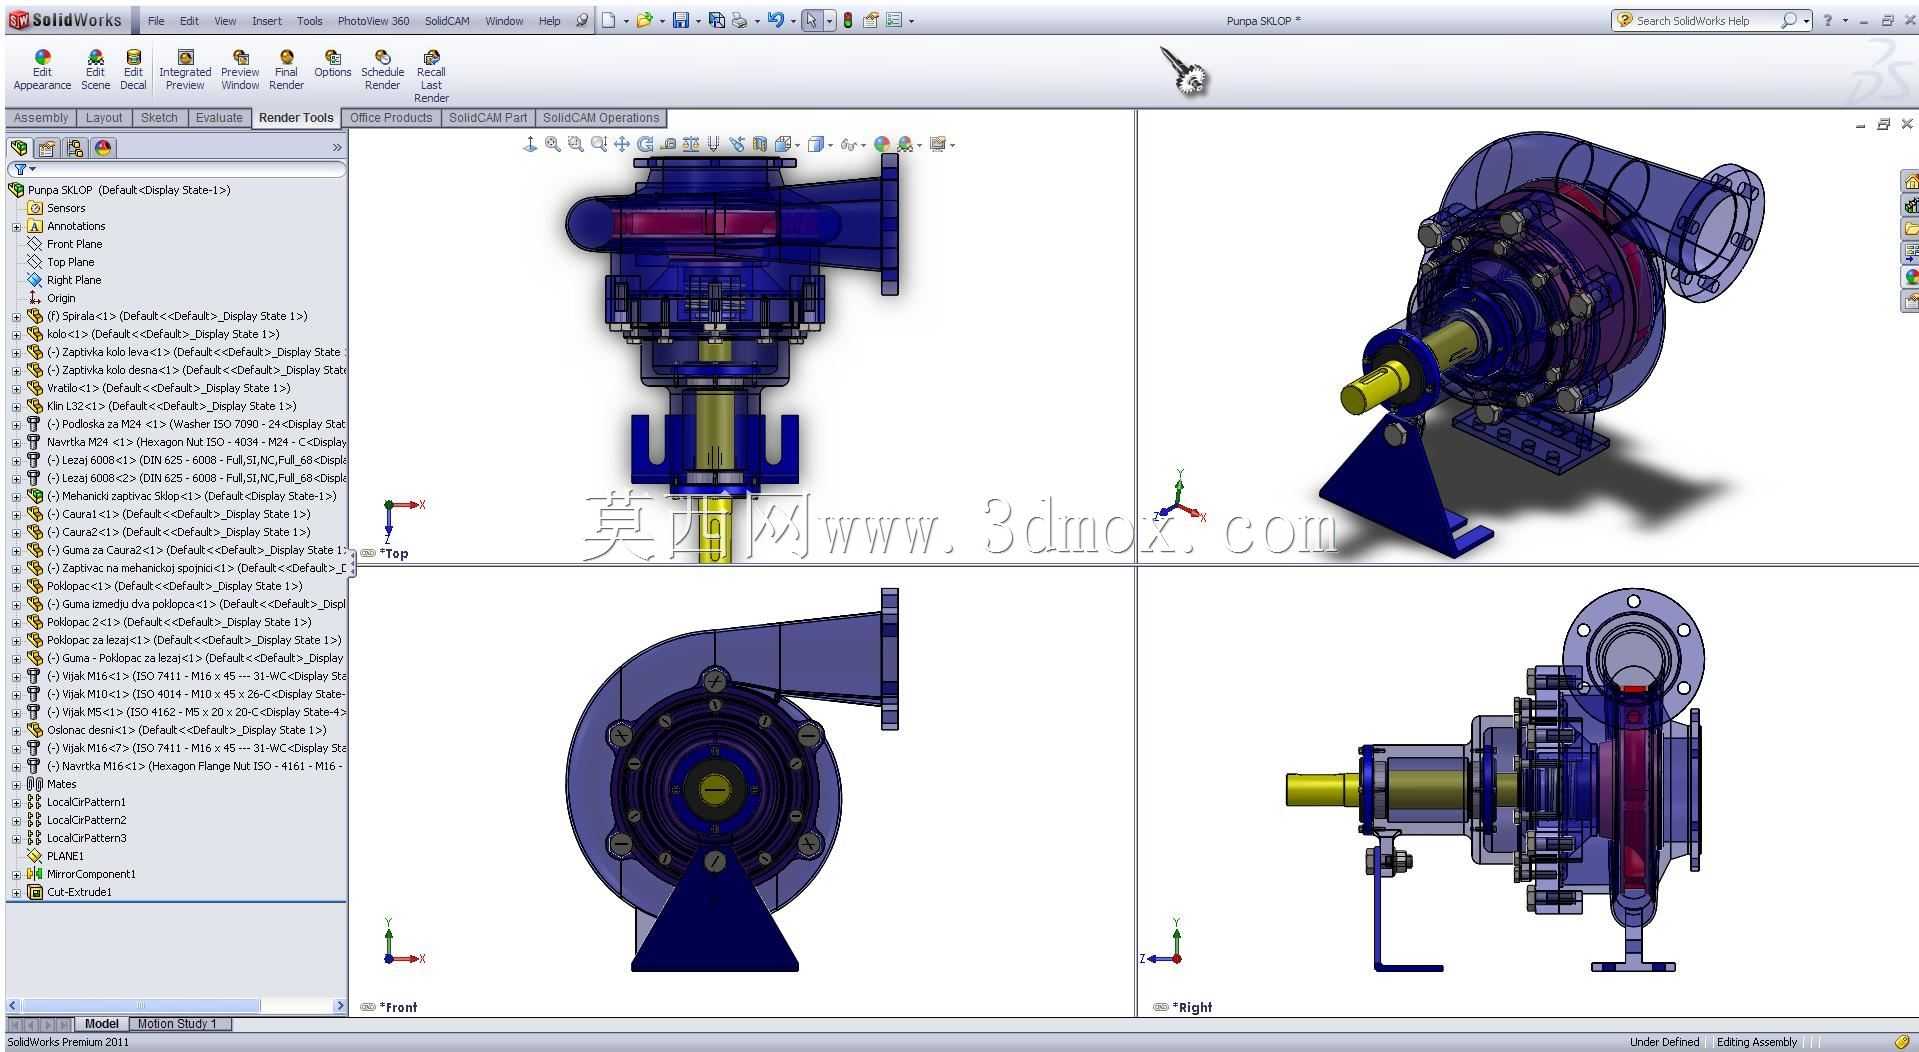The width and height of the screenshot is (1919, 1052).
Task: Select the Edit Decal tool
Action: point(133,70)
